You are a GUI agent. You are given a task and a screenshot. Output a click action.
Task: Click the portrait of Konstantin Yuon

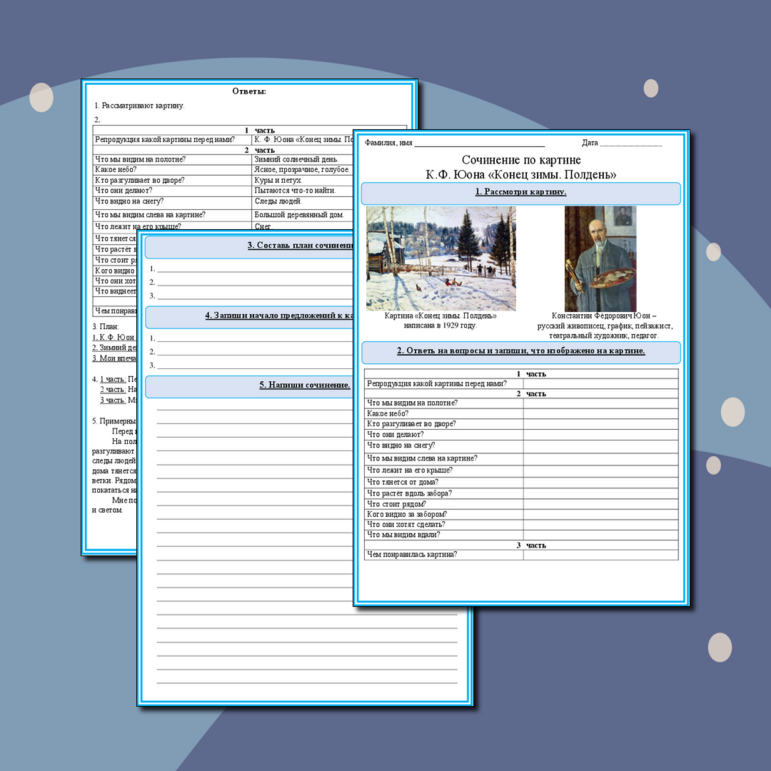(599, 258)
